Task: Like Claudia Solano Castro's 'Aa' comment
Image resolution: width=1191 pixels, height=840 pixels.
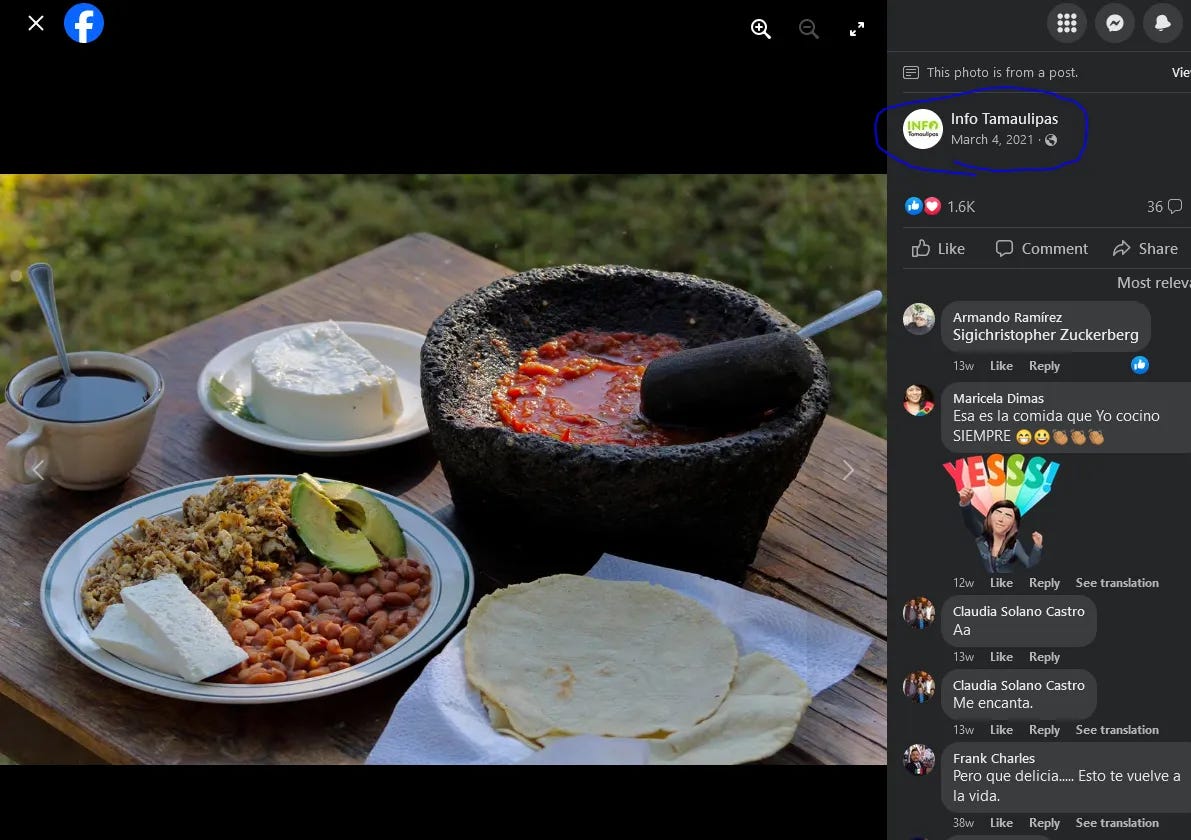Action: coord(1001,657)
